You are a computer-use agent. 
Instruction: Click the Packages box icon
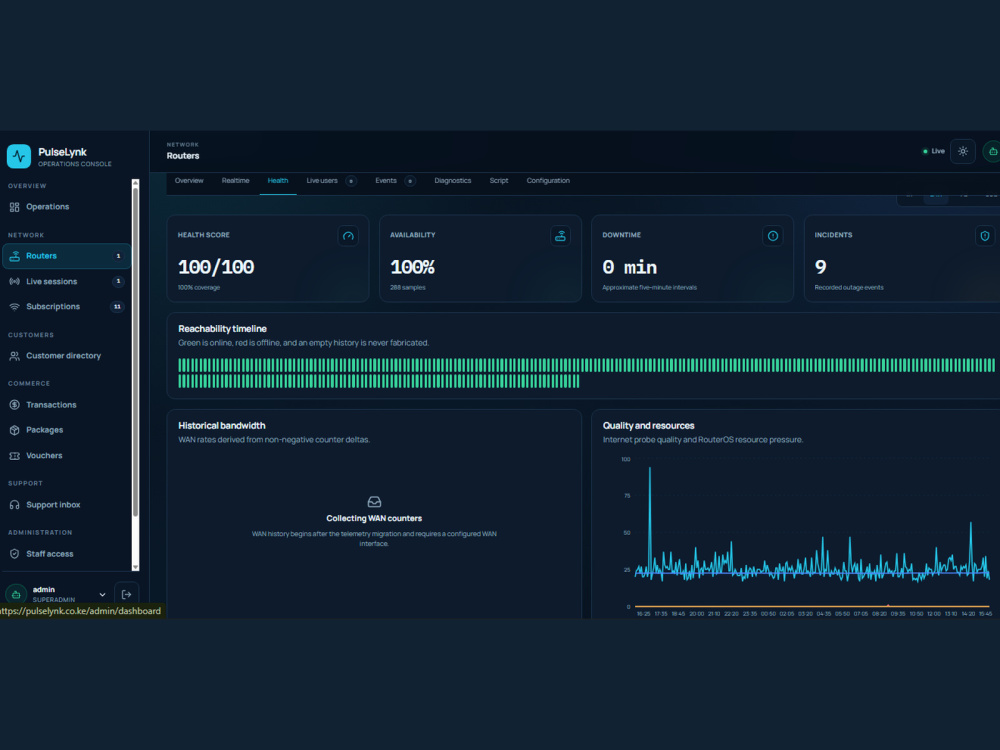(x=15, y=430)
